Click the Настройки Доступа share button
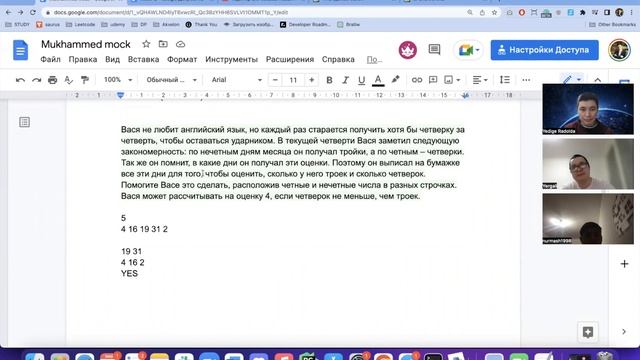Viewport: 640px width, 360px height. click(x=544, y=50)
